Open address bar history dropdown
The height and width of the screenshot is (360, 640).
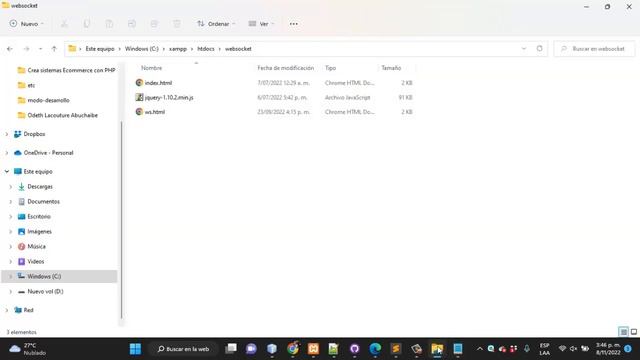coord(524,49)
